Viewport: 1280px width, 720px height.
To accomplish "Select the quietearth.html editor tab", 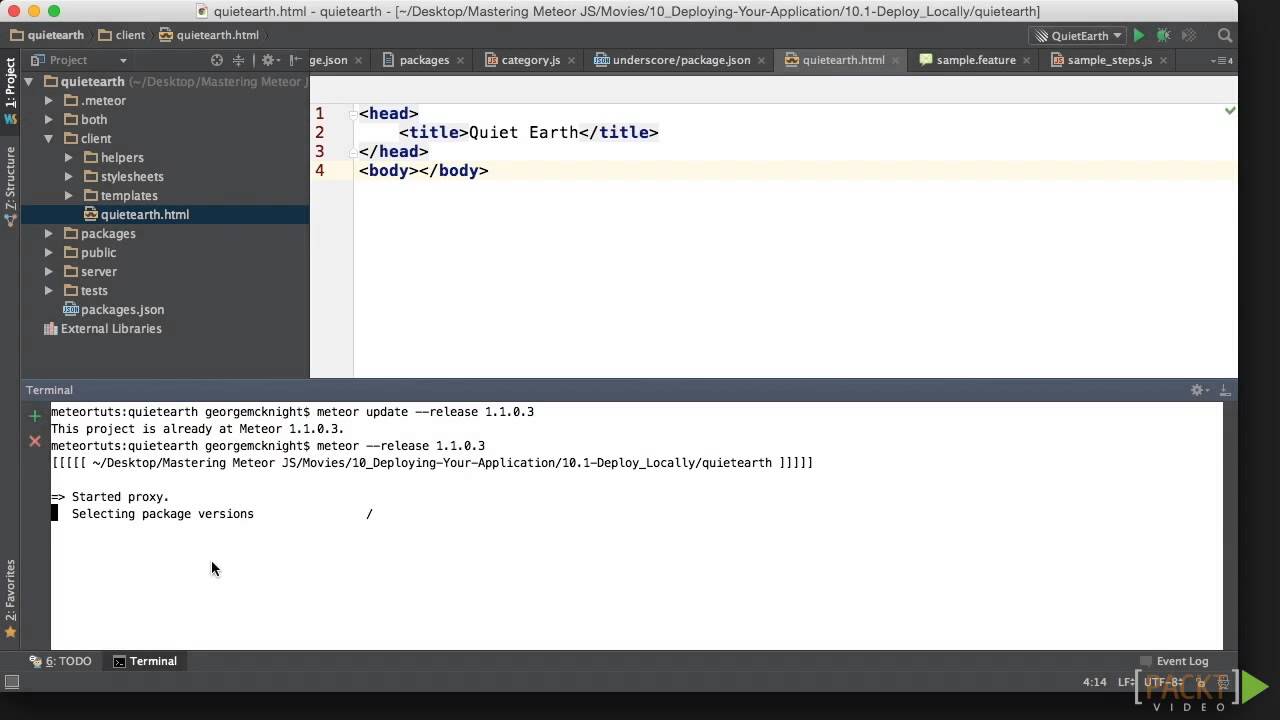I will (843, 60).
